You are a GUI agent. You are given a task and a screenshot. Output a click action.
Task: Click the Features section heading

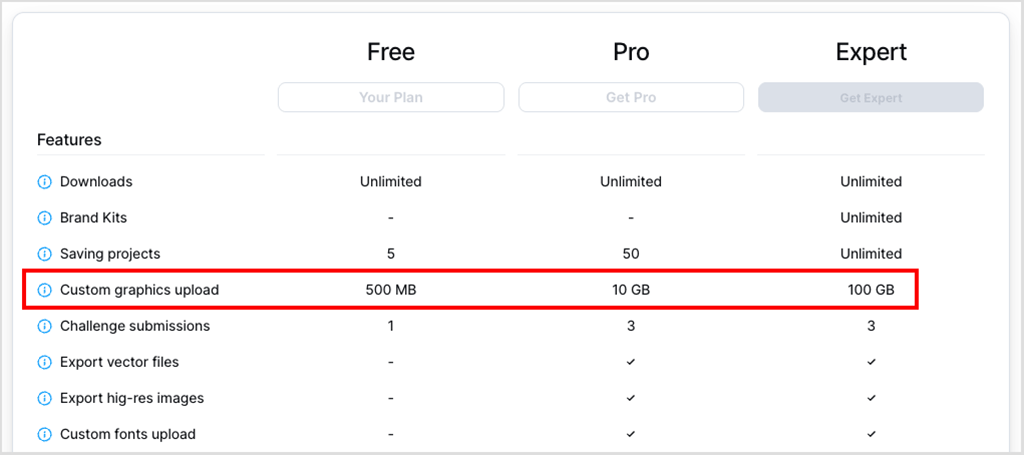(x=69, y=140)
